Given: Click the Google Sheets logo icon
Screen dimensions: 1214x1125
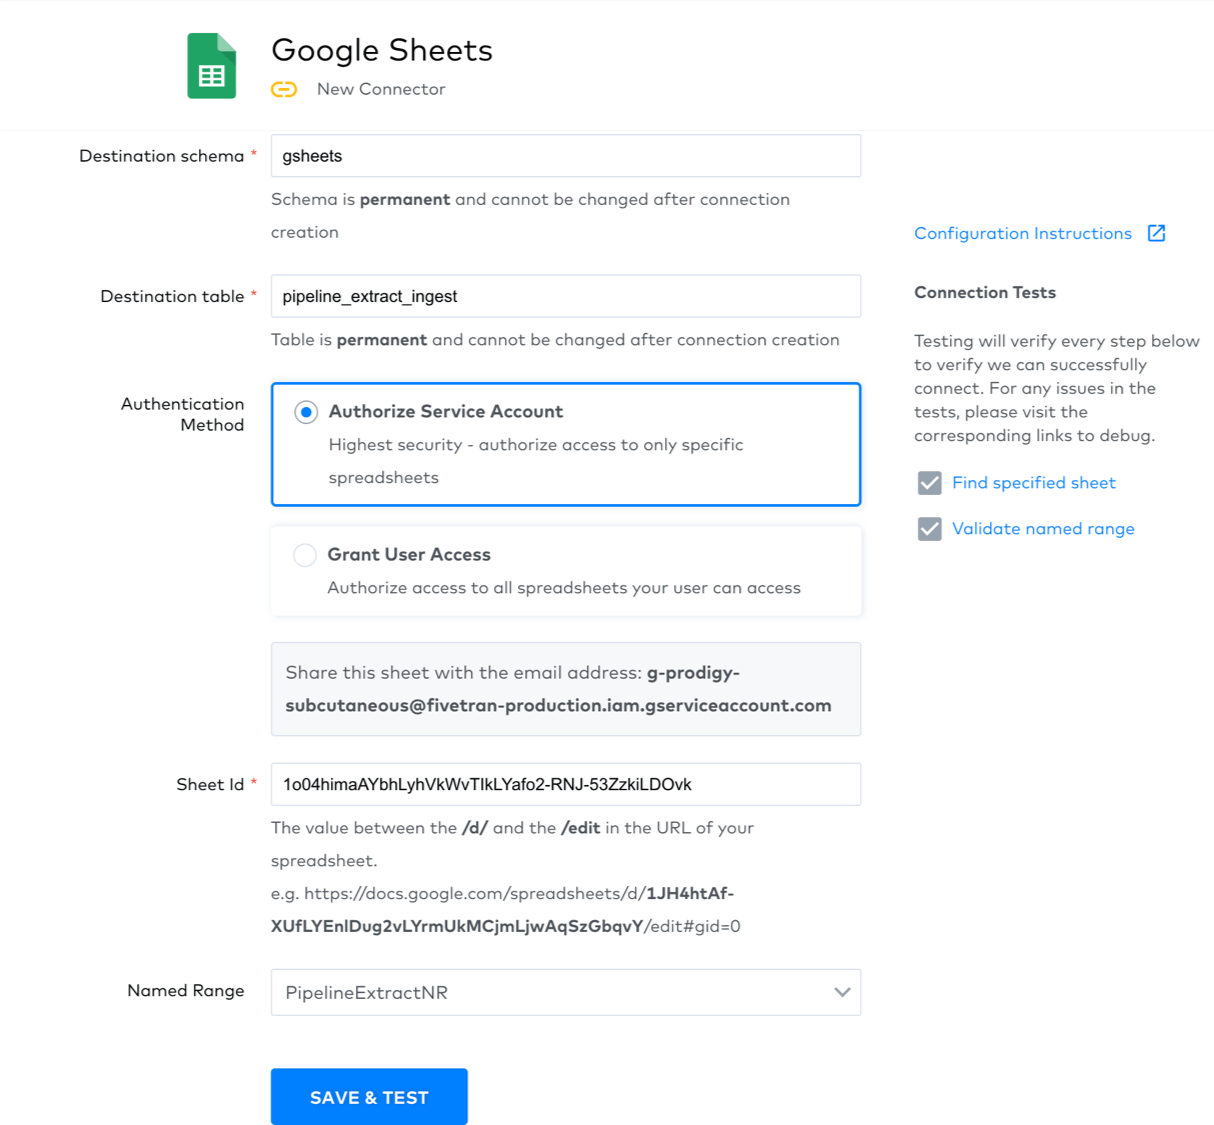Looking at the screenshot, I should (212, 67).
